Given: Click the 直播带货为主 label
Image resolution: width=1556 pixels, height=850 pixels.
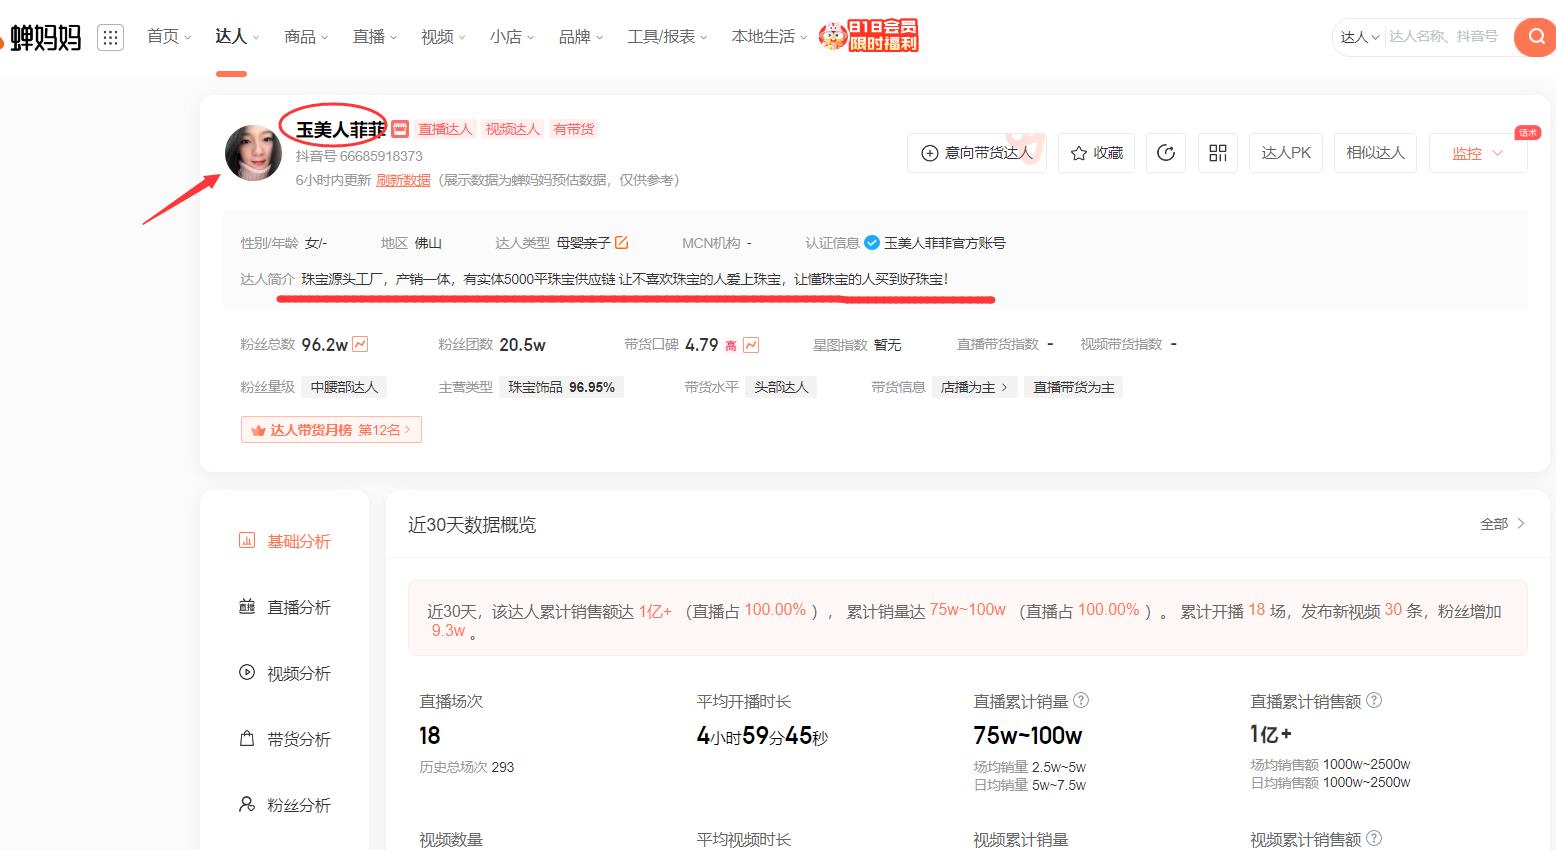Looking at the screenshot, I should click(1073, 387).
